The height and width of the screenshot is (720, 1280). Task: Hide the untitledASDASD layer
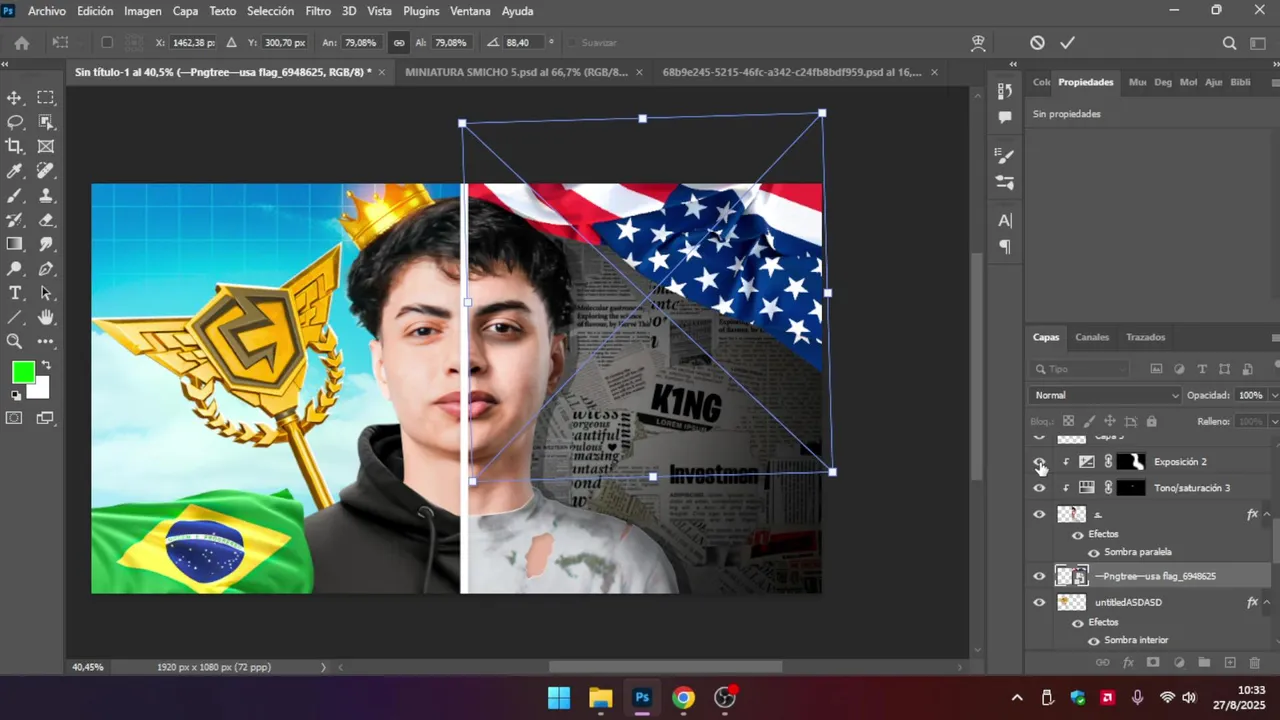1039,602
